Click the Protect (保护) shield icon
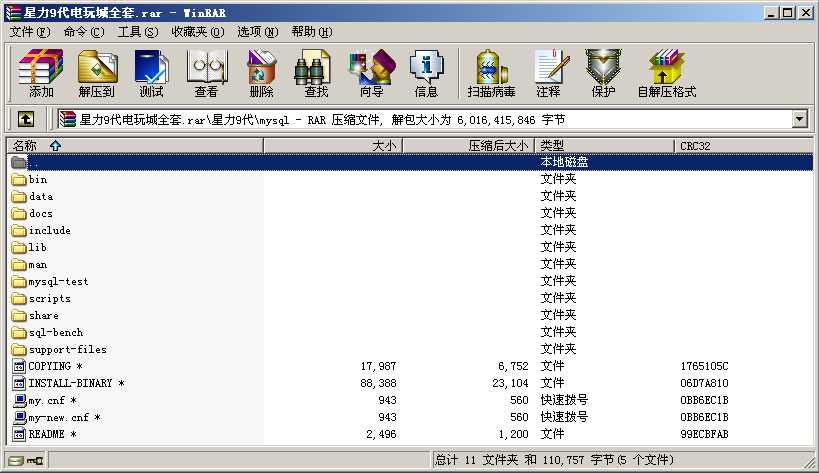819x473 pixels. point(603,73)
